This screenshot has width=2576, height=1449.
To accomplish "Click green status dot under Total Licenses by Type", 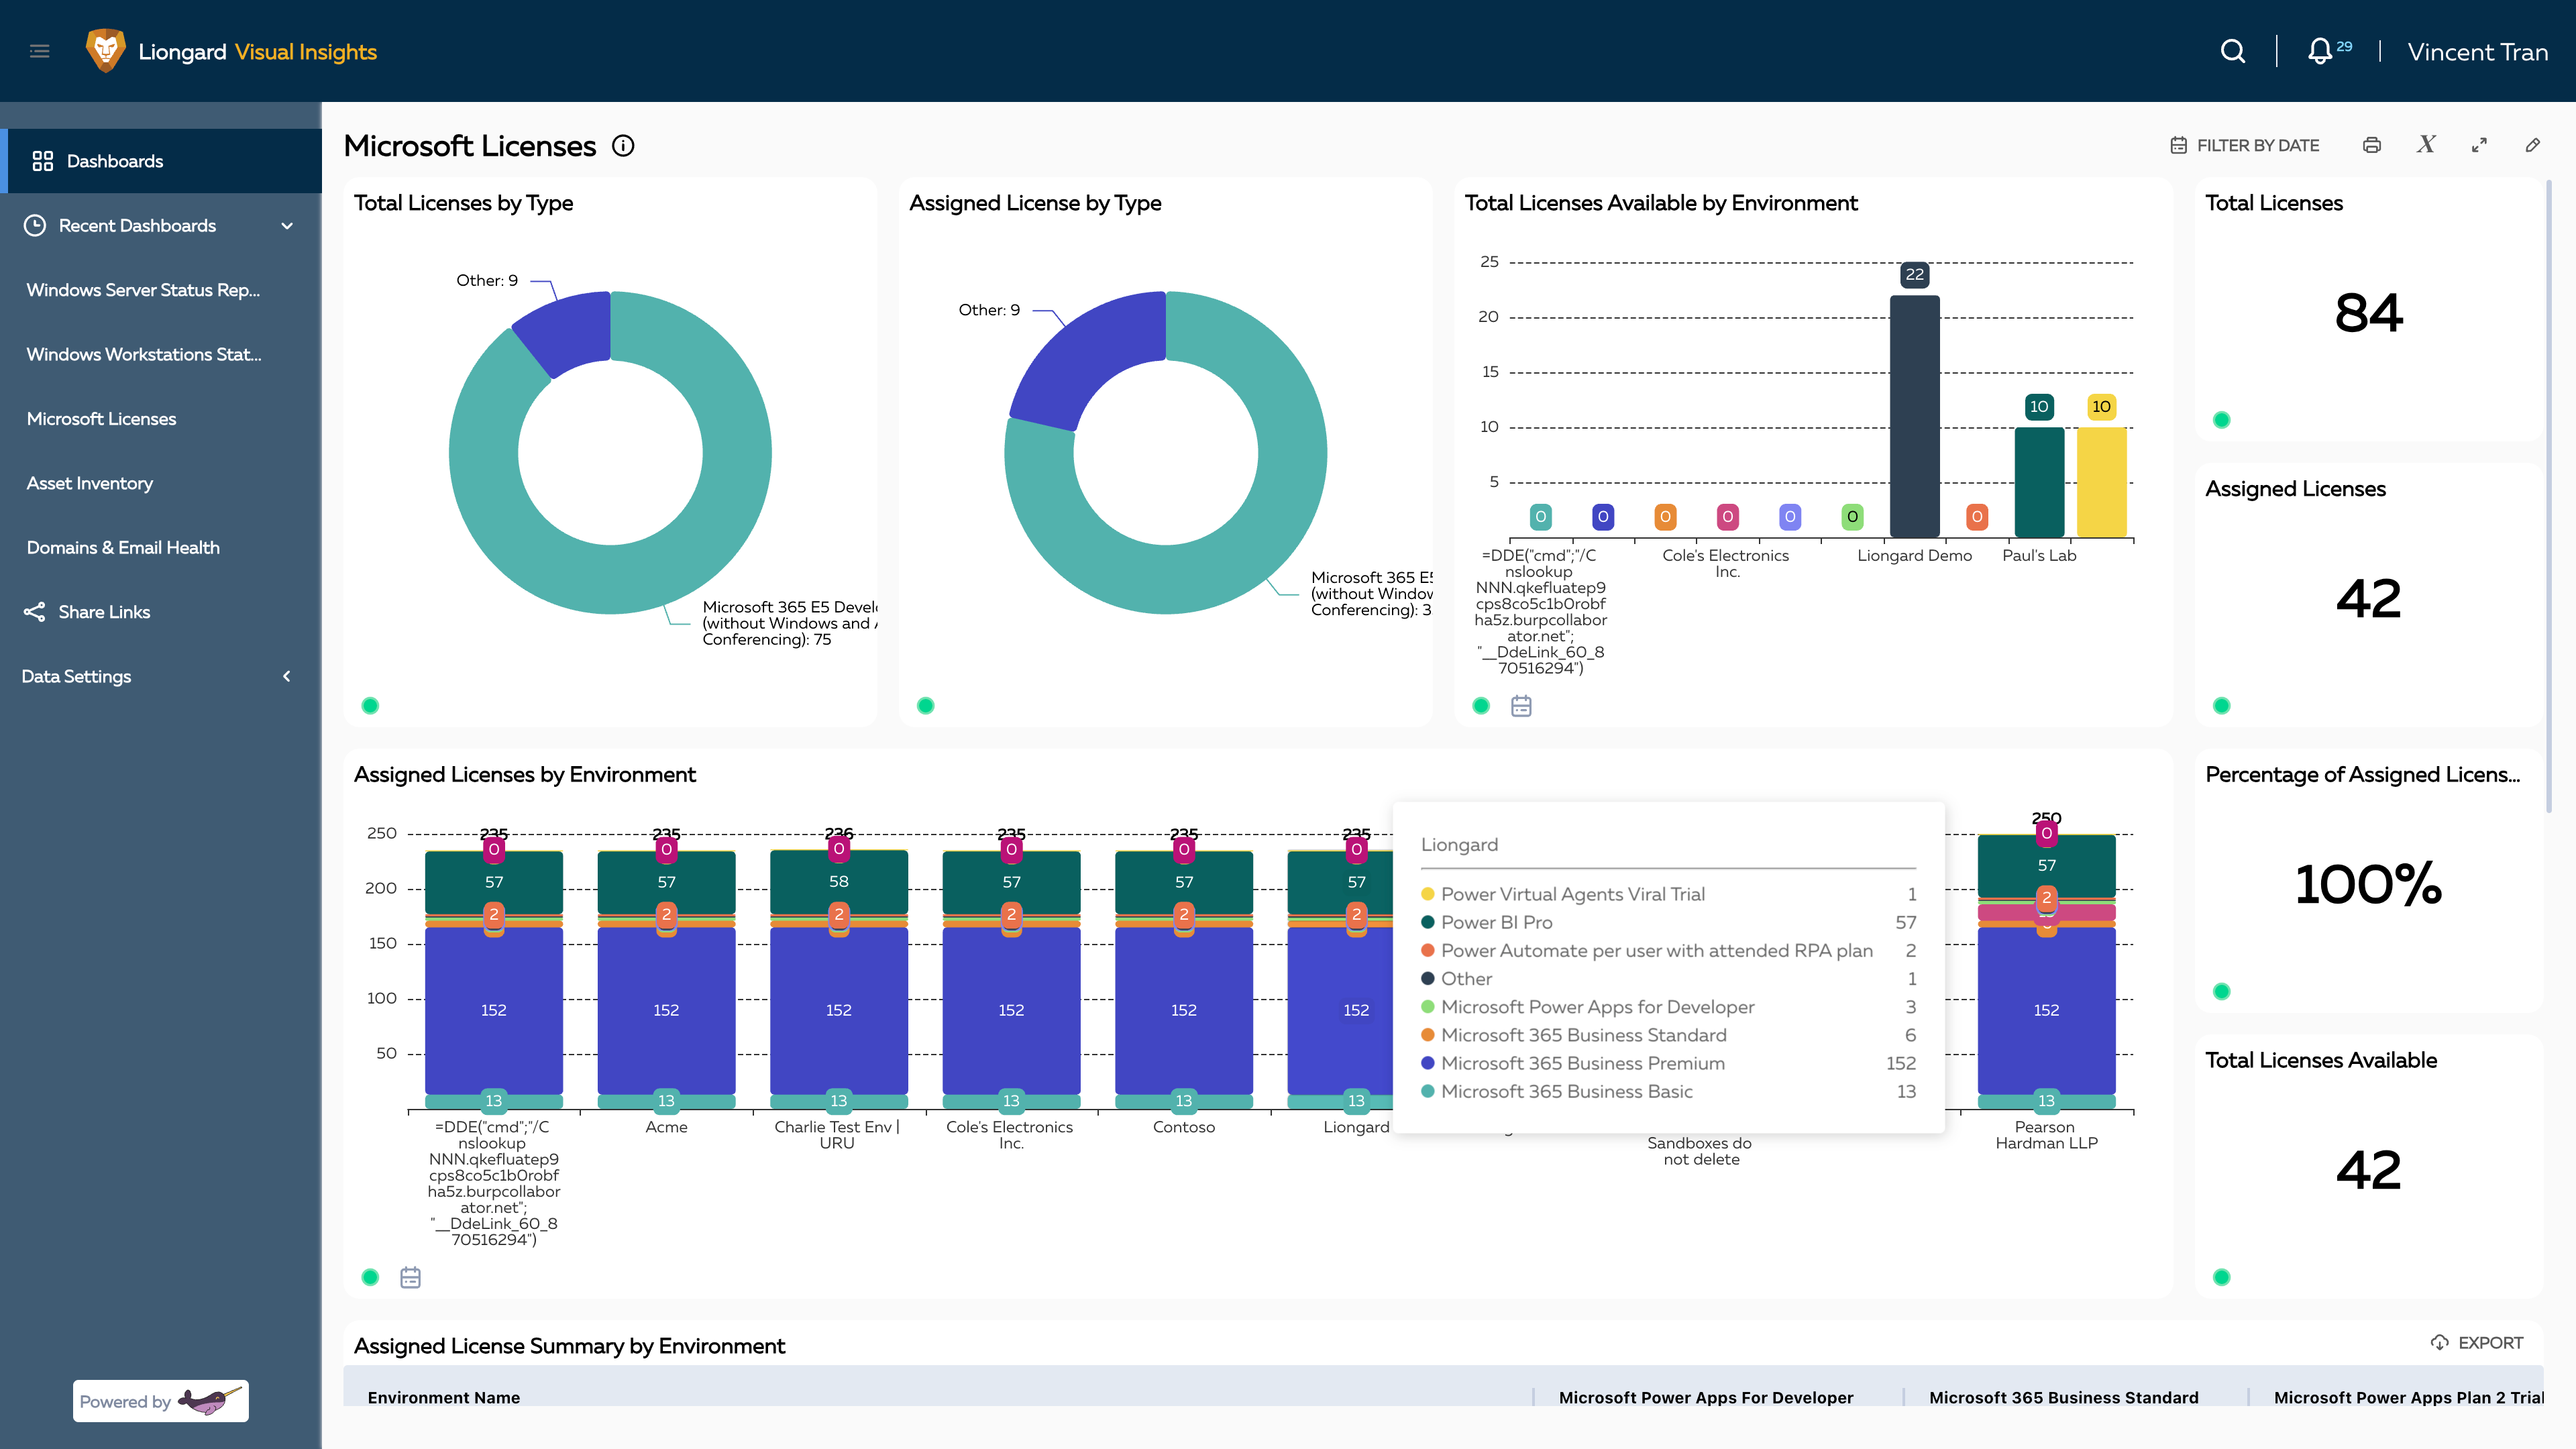I will click(370, 706).
